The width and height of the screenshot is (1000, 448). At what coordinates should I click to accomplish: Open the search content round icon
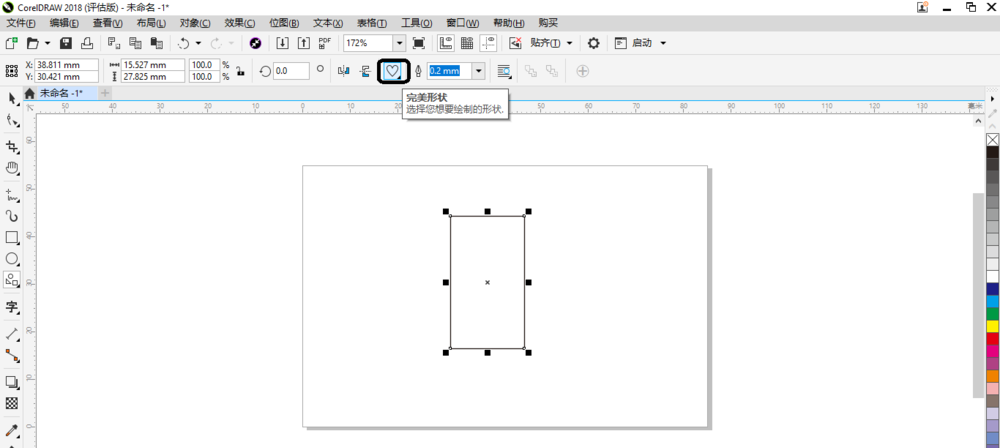coord(255,43)
